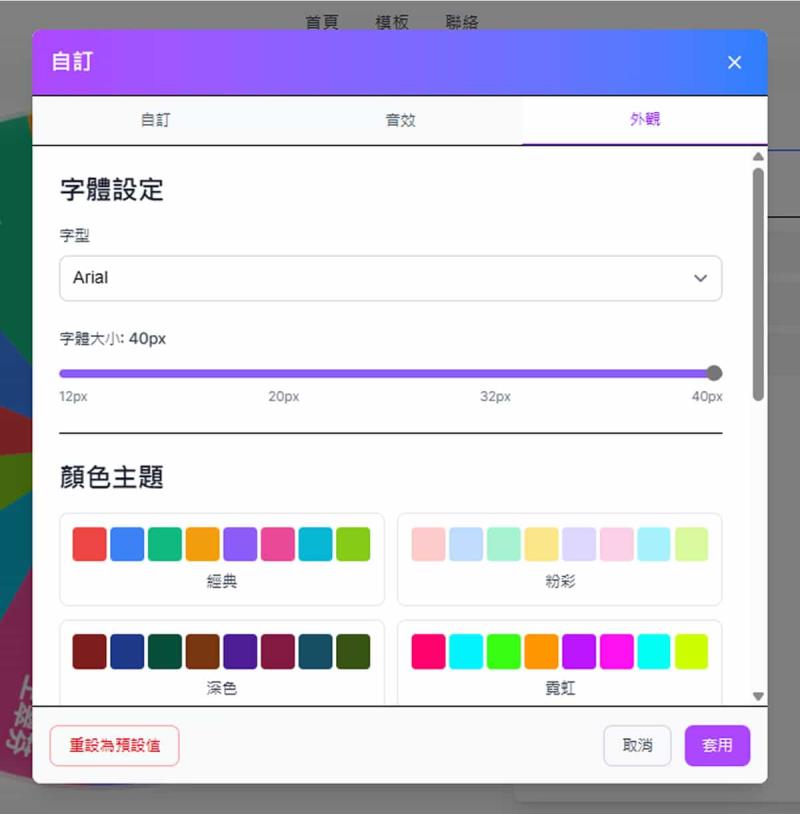Choose the 霓虹 neon color theme
This screenshot has width=800, height=814.
(x=560, y=688)
